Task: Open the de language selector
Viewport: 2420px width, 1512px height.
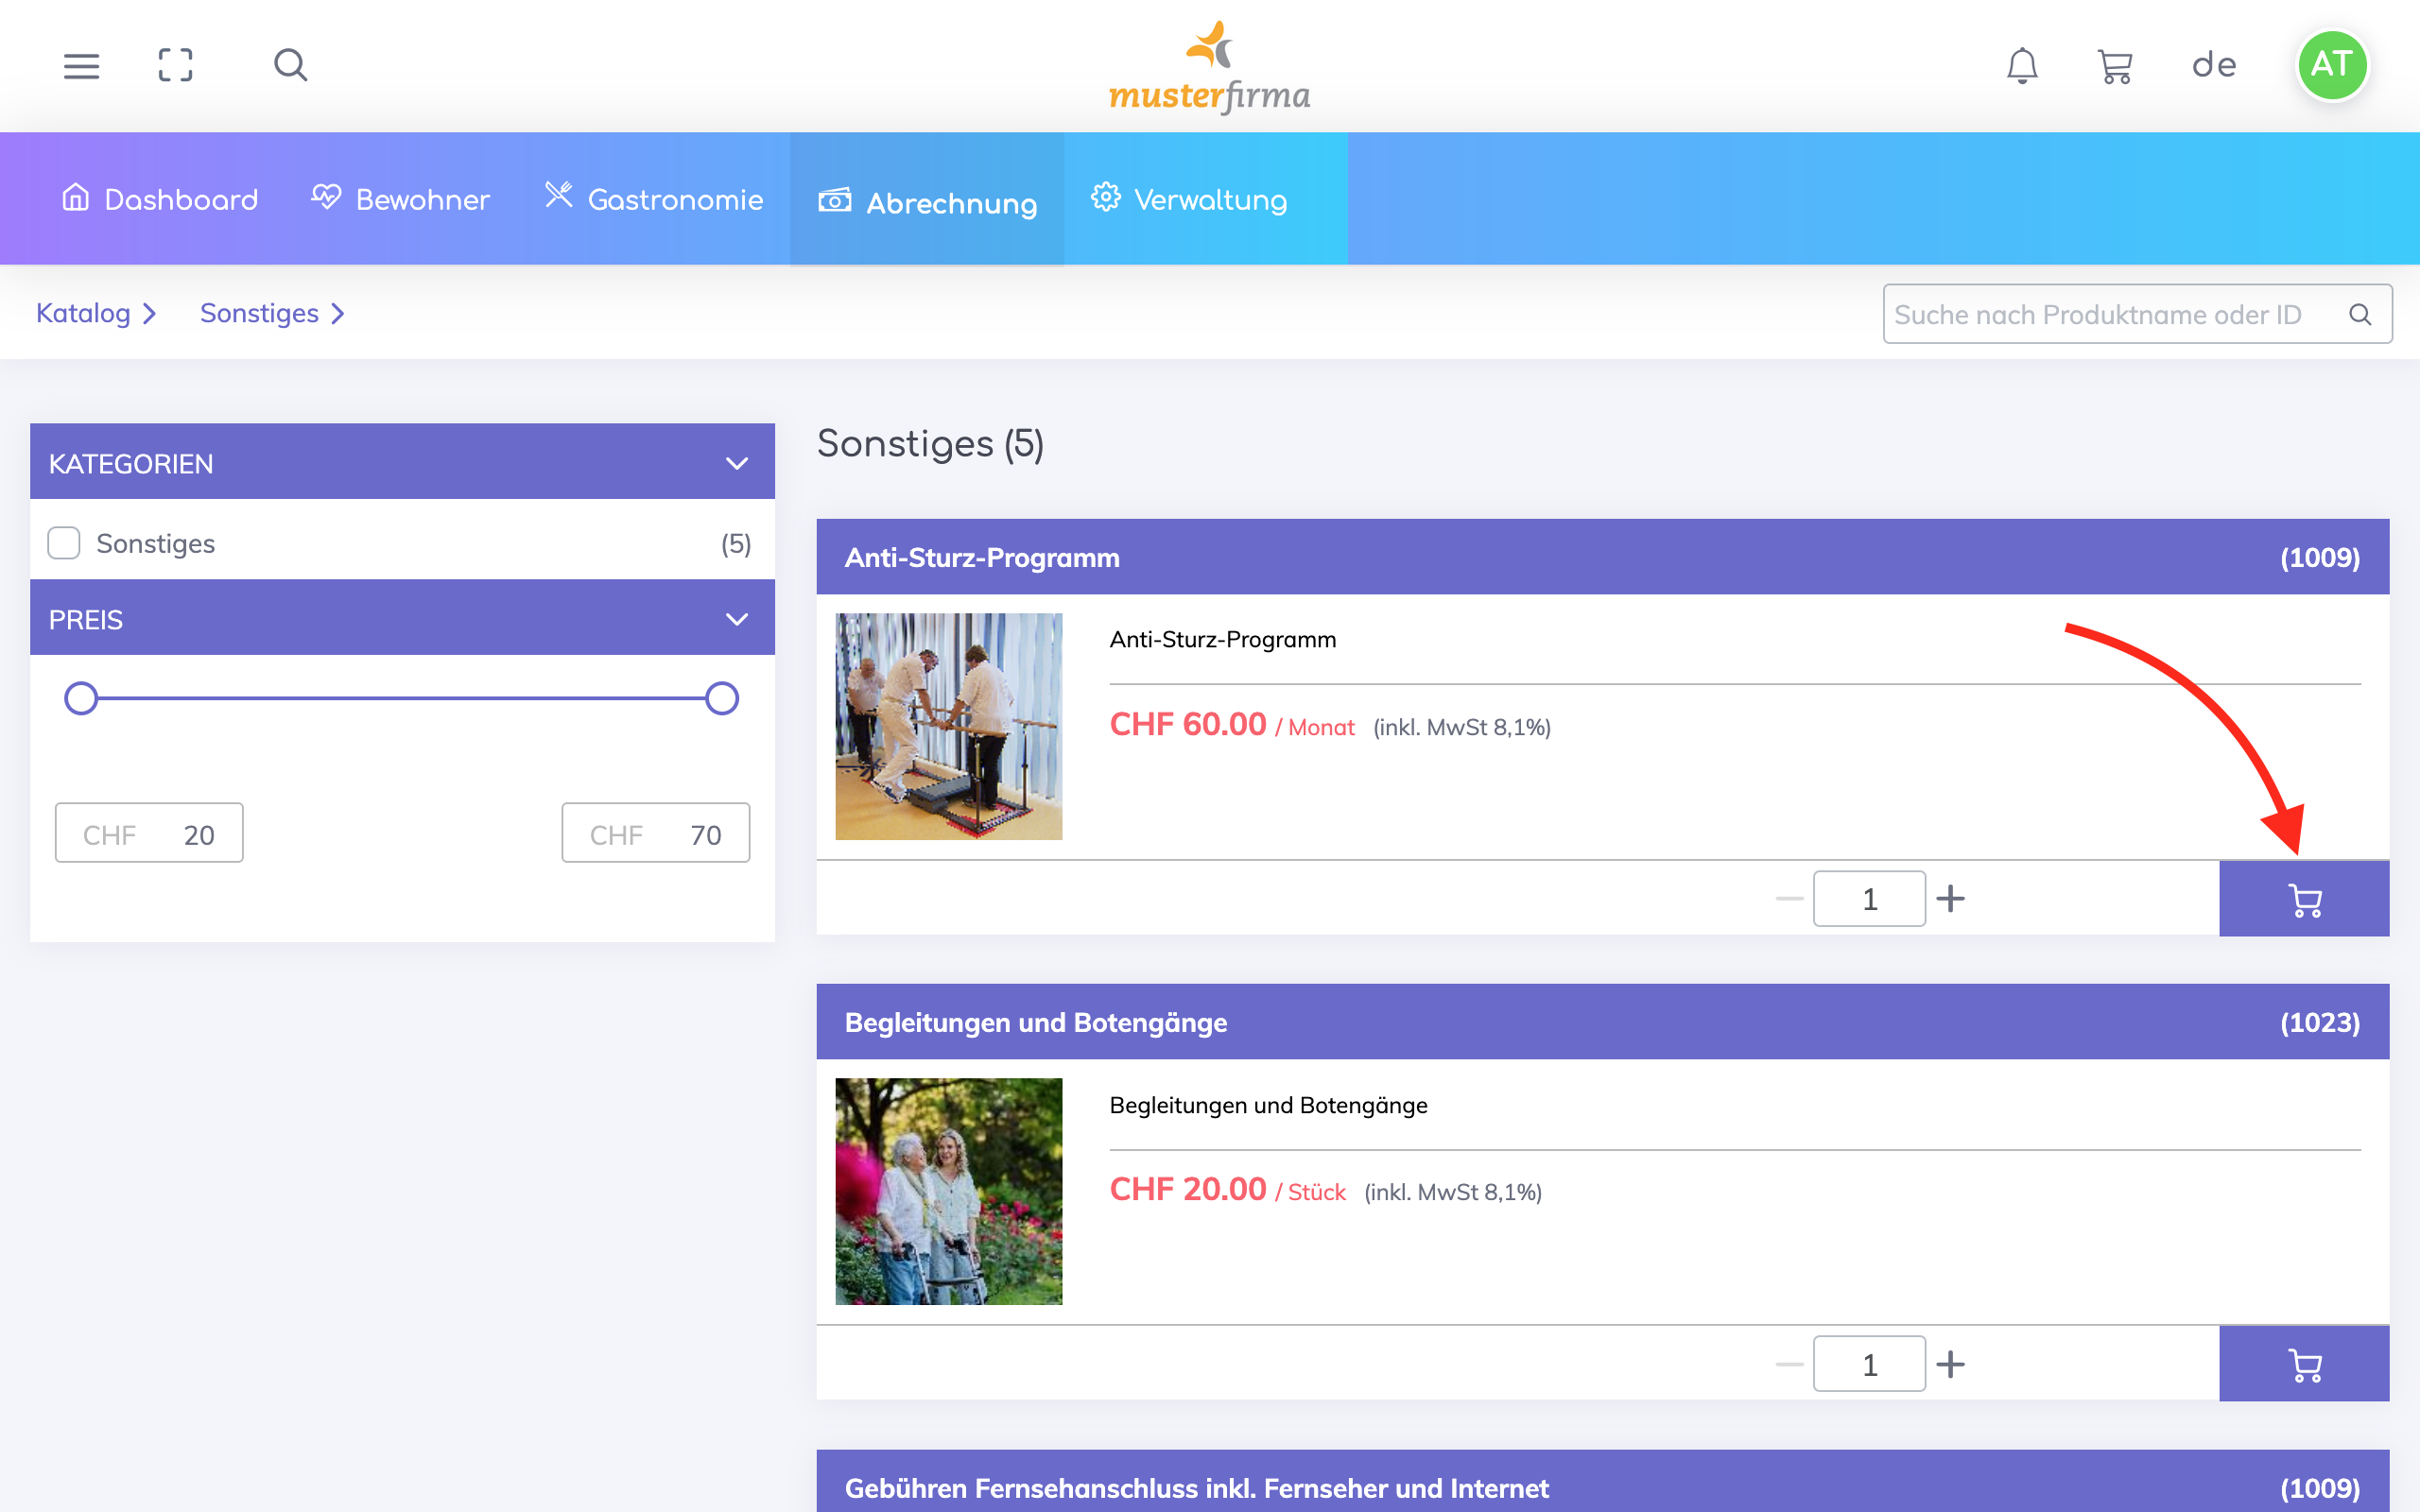Action: coord(2213,66)
